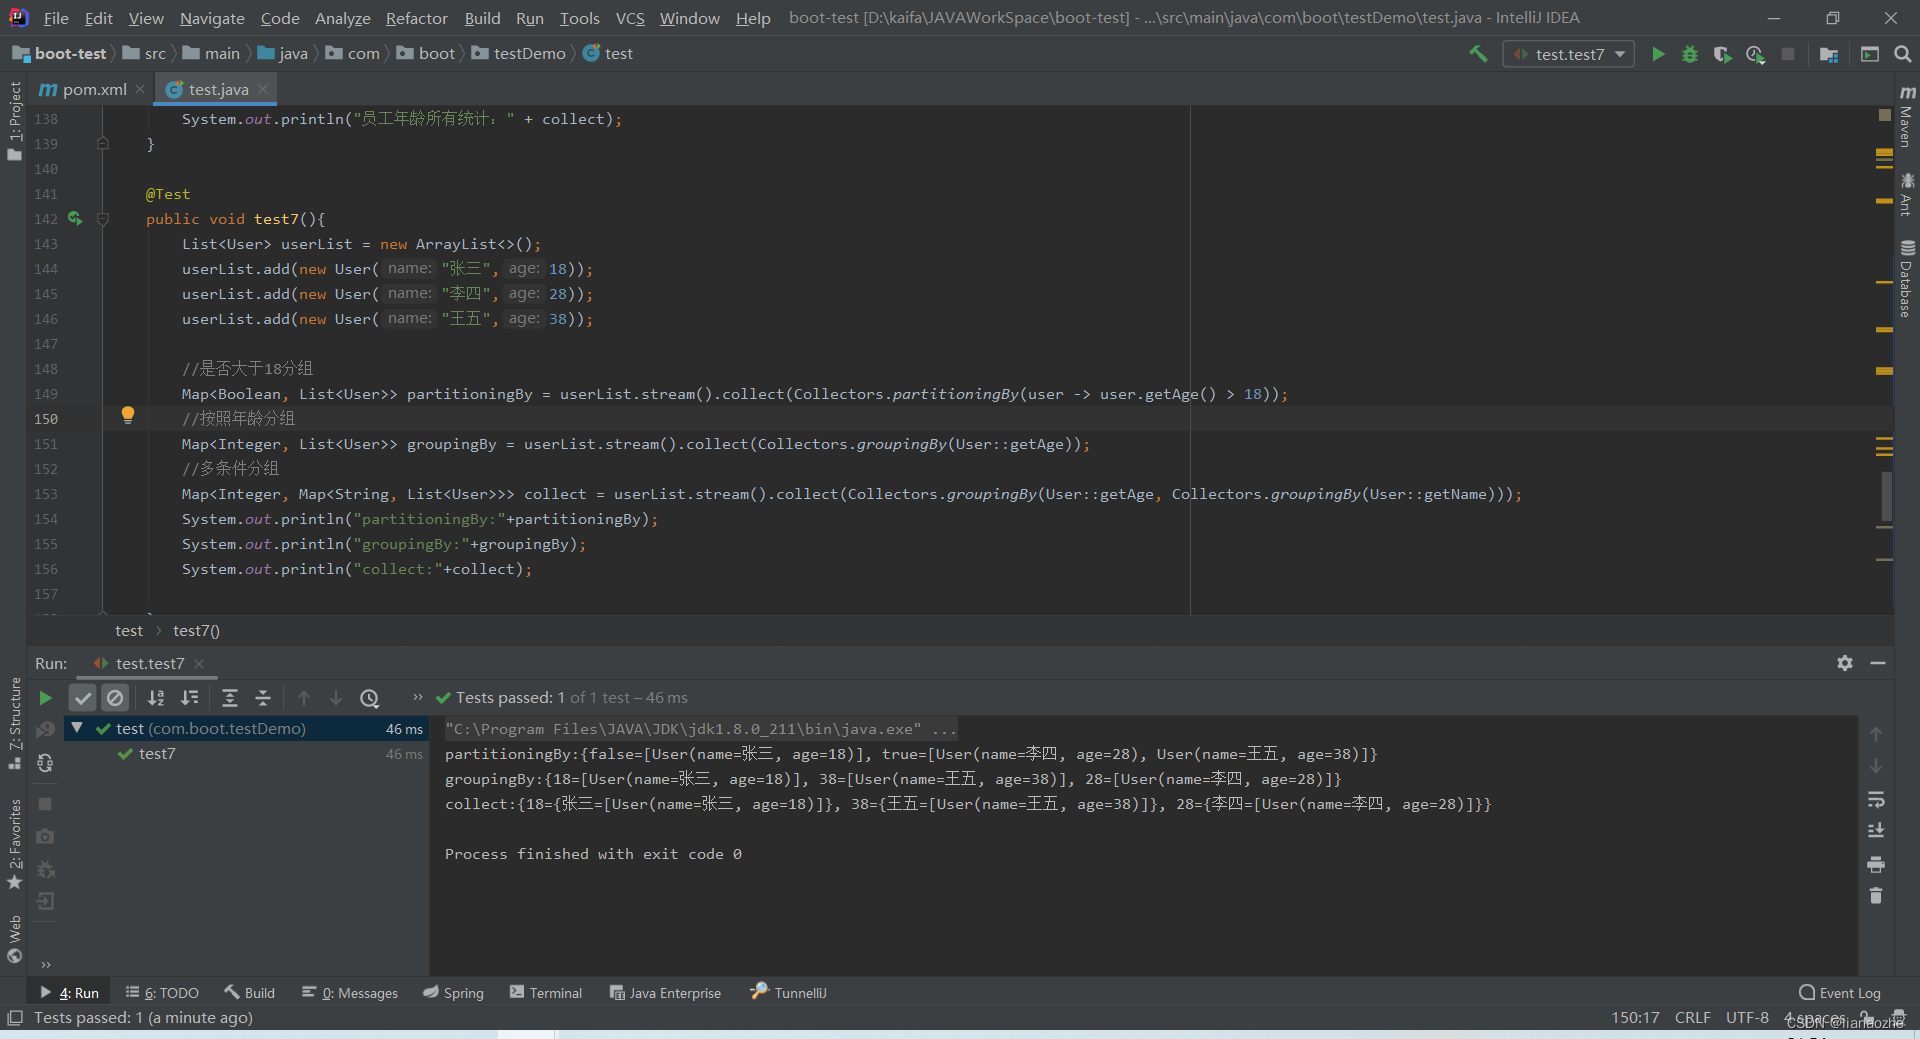This screenshot has width=1920, height=1039.
Task: Click the testDemo breadcrumb folder
Action: [x=518, y=54]
